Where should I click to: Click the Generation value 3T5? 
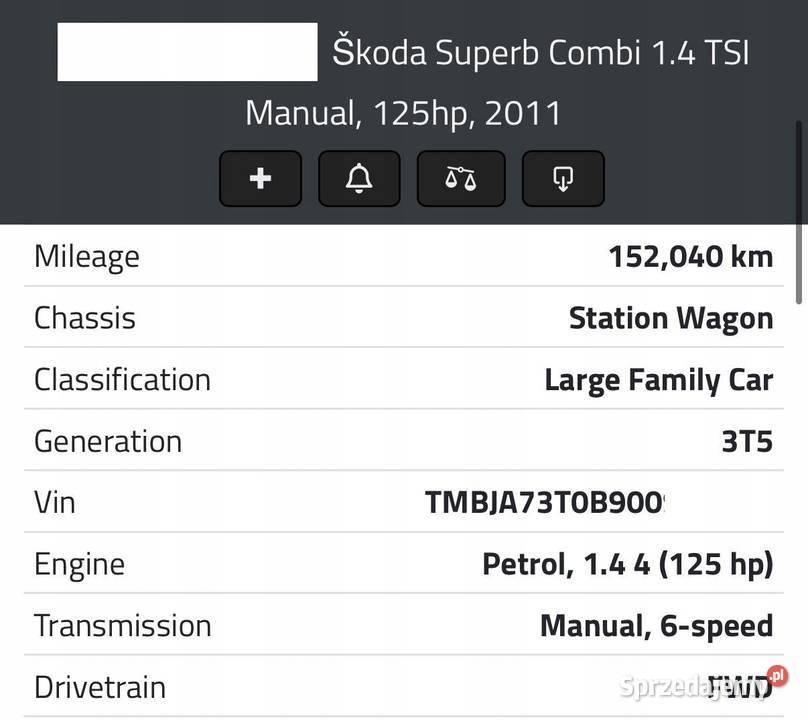coord(747,439)
